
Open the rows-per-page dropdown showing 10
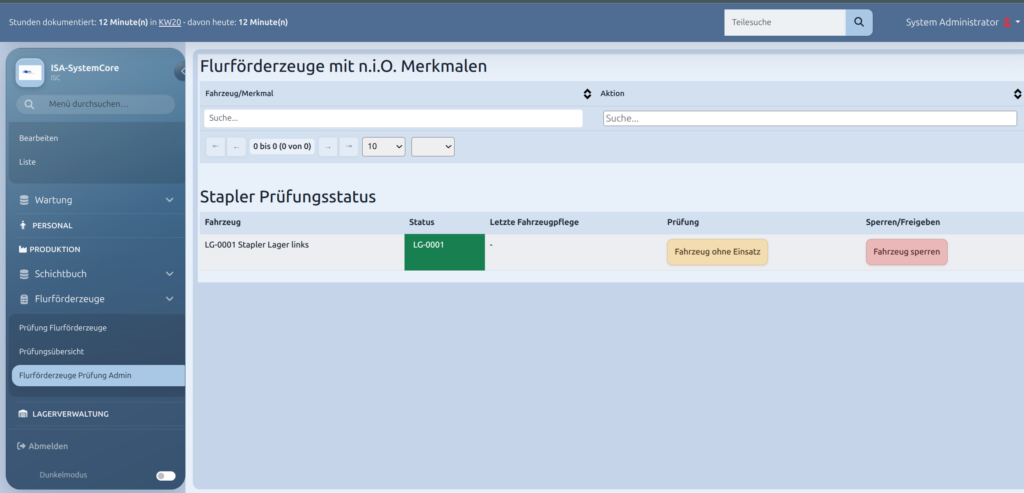(x=384, y=147)
